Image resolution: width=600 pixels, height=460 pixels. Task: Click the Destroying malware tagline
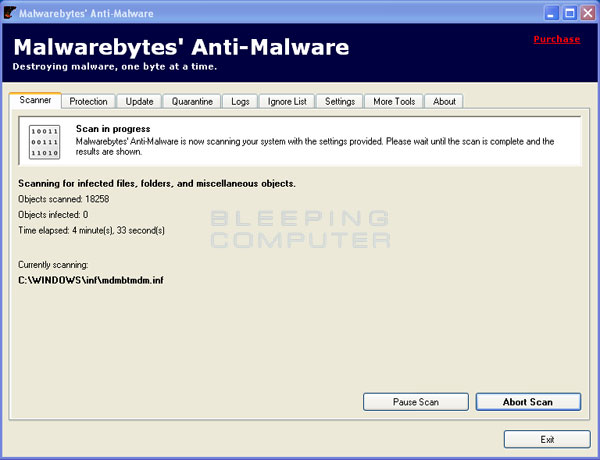(x=115, y=67)
